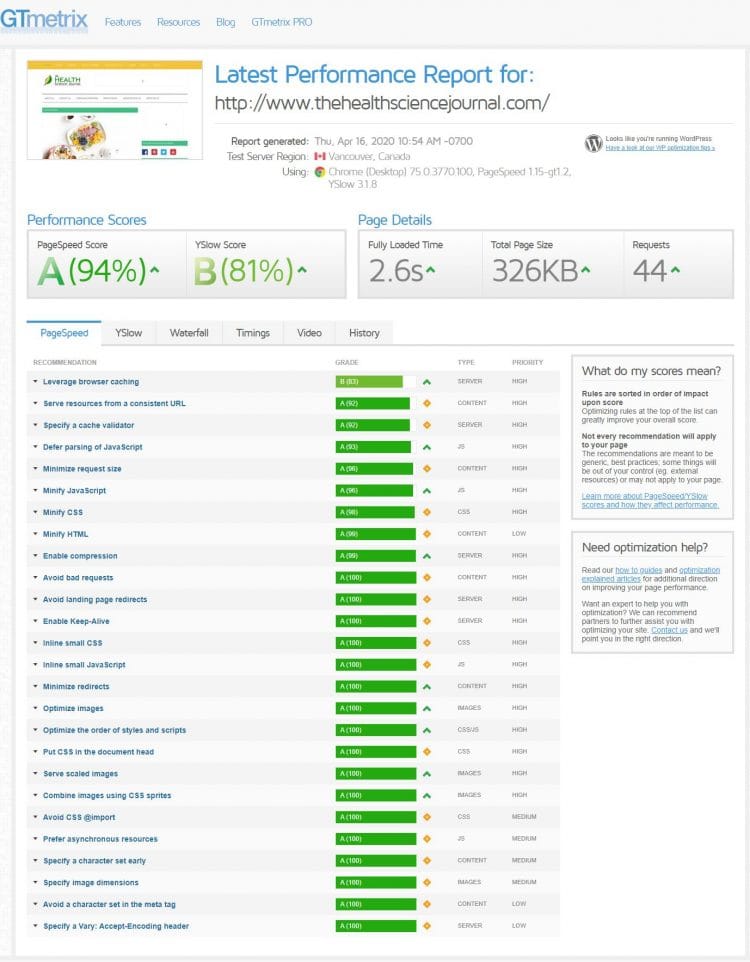Click green arrow in Leverage browser caching row
This screenshot has width=750, height=962.
point(427,382)
